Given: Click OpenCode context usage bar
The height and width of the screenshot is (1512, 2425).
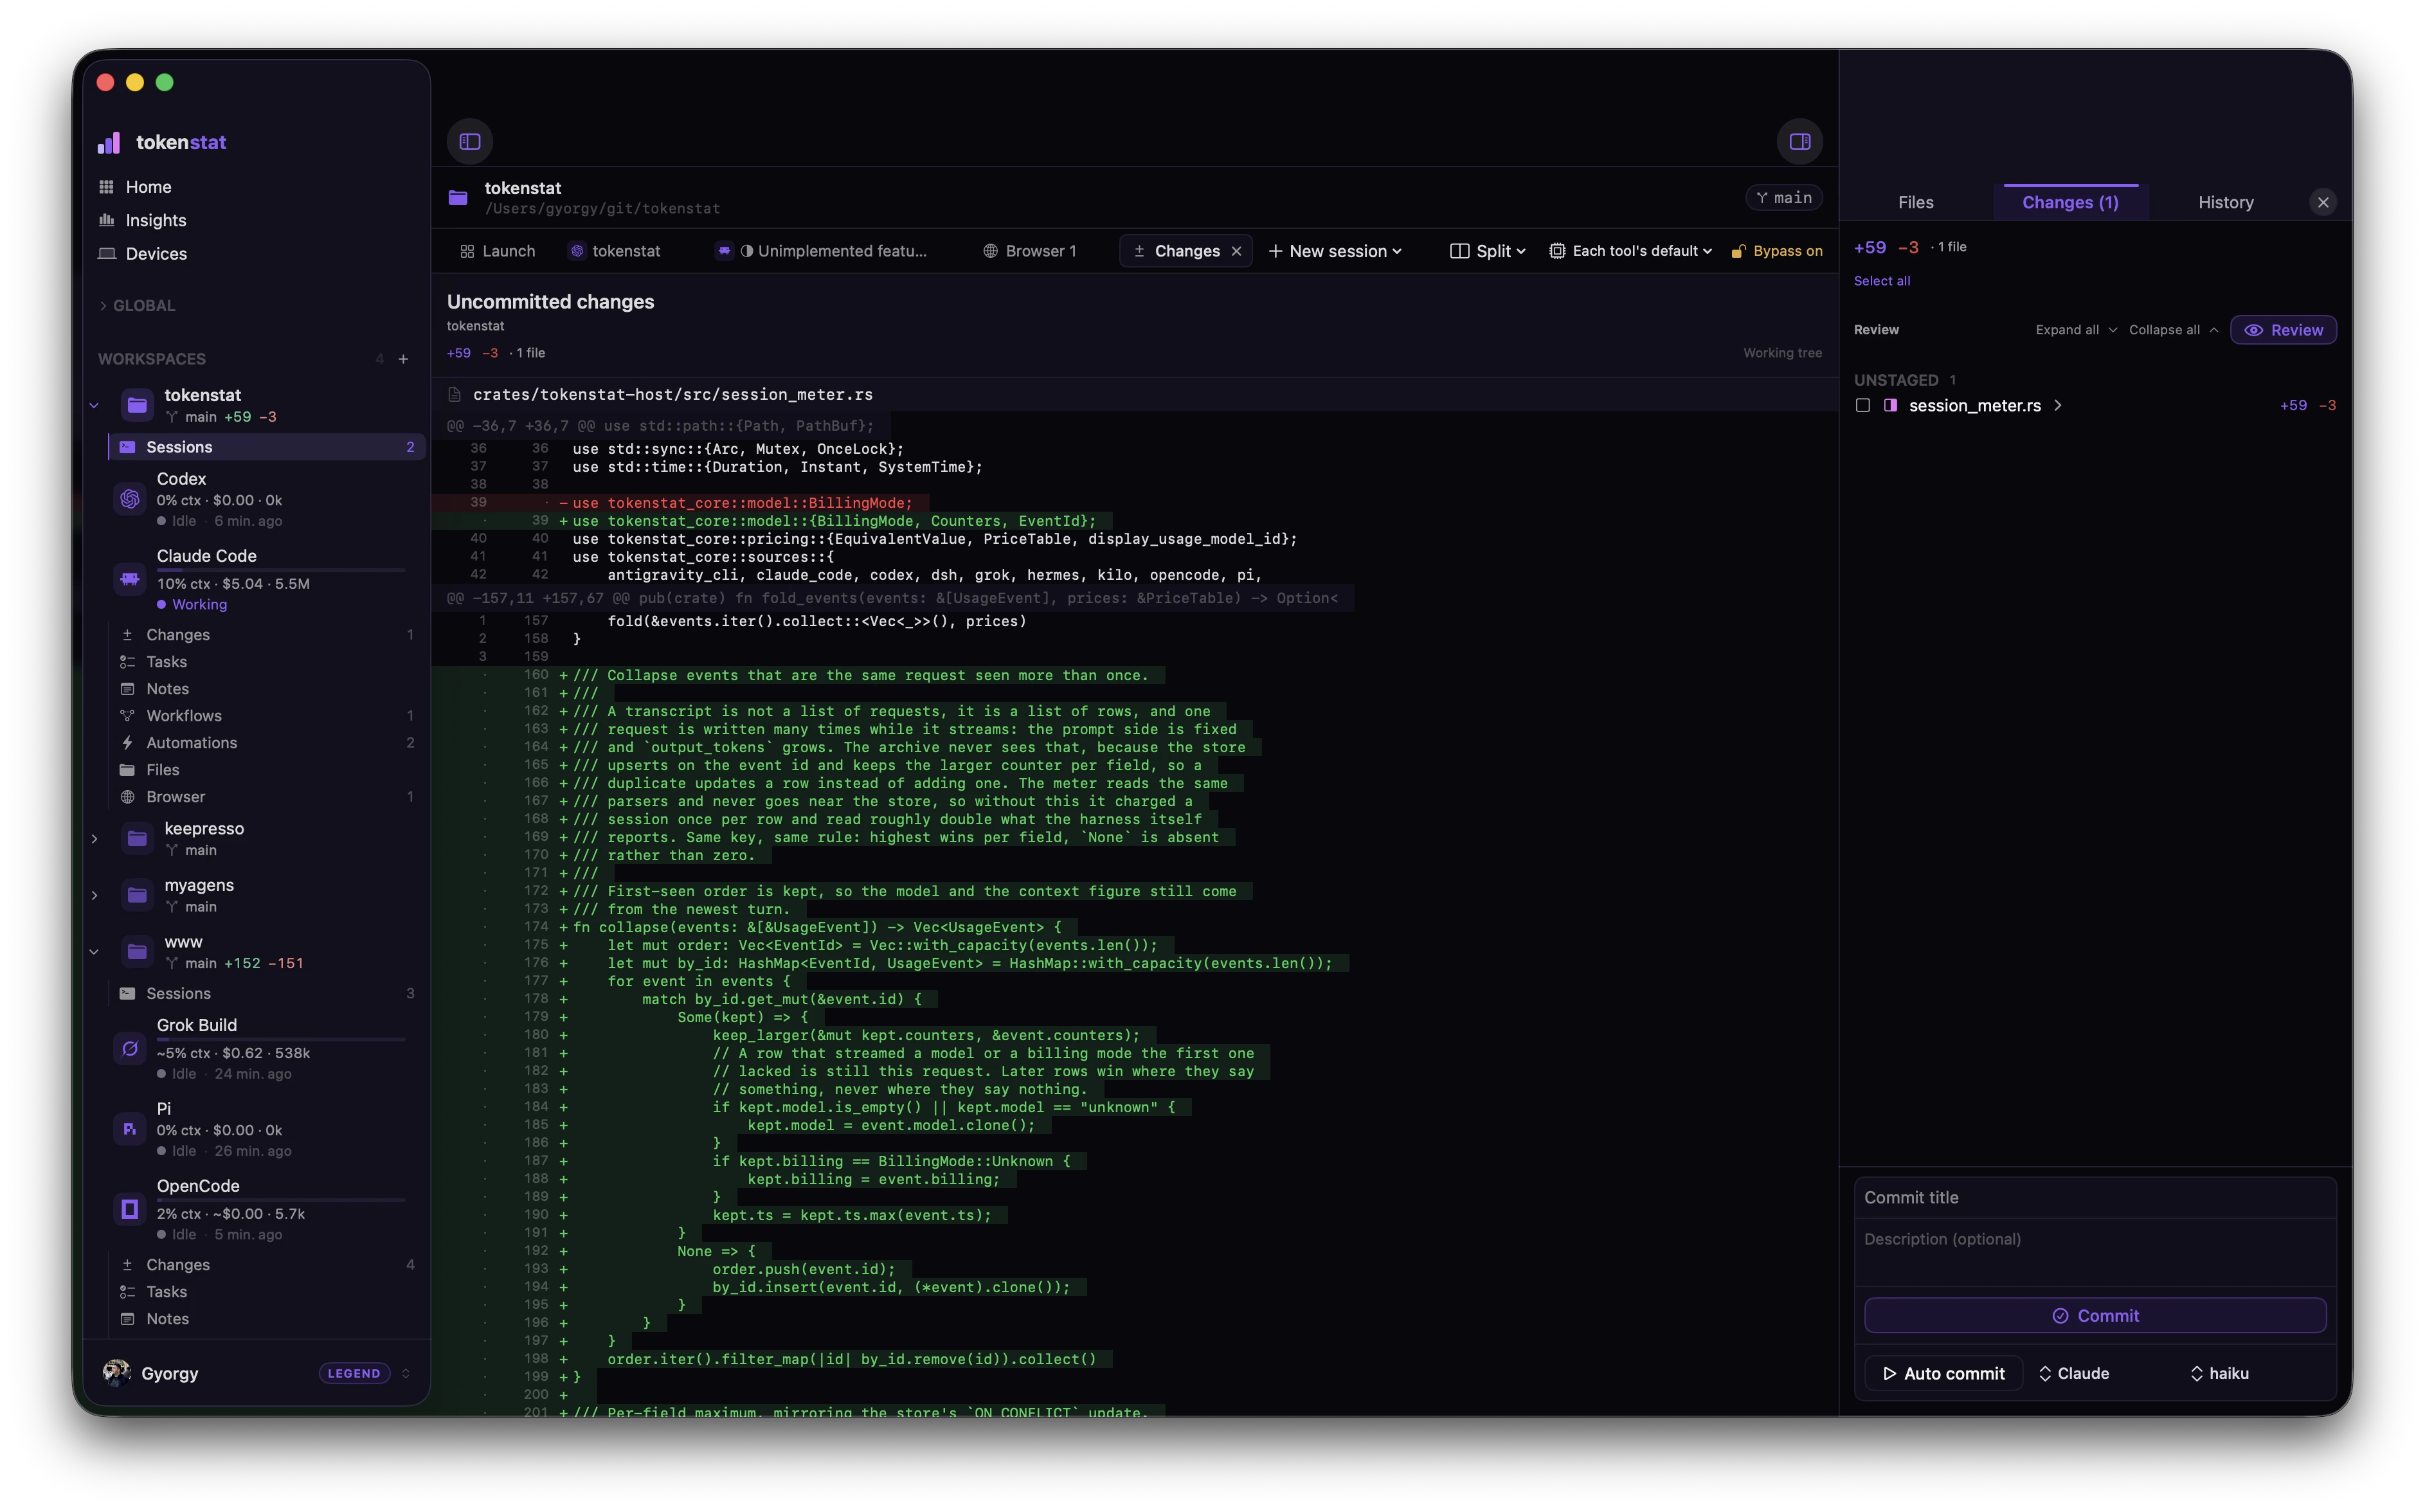Looking at the screenshot, I should coord(281,1200).
